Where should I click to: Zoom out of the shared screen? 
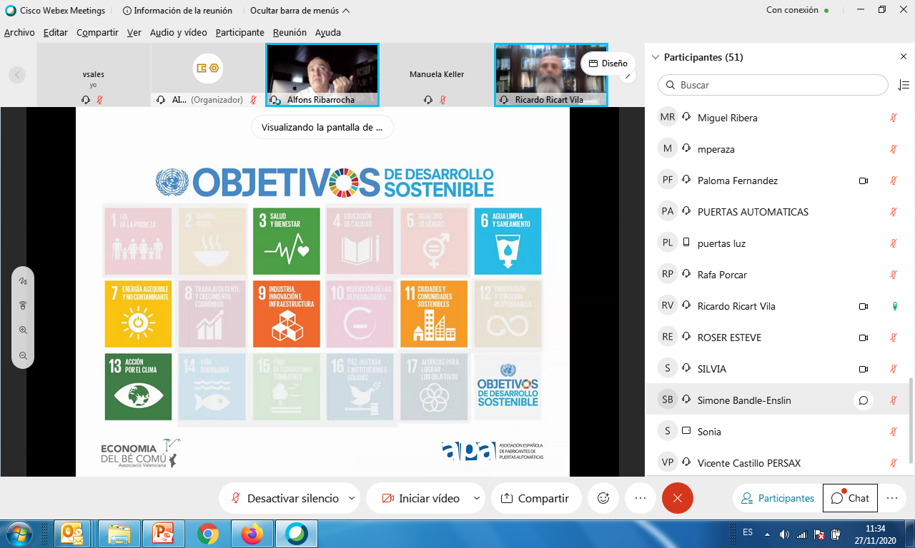pyautogui.click(x=23, y=355)
